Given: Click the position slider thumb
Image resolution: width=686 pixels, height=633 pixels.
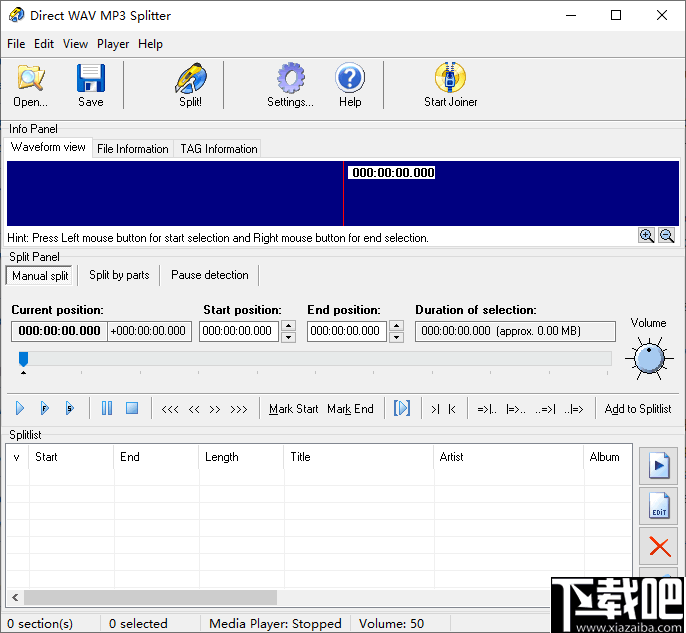Looking at the screenshot, I should click(24, 359).
